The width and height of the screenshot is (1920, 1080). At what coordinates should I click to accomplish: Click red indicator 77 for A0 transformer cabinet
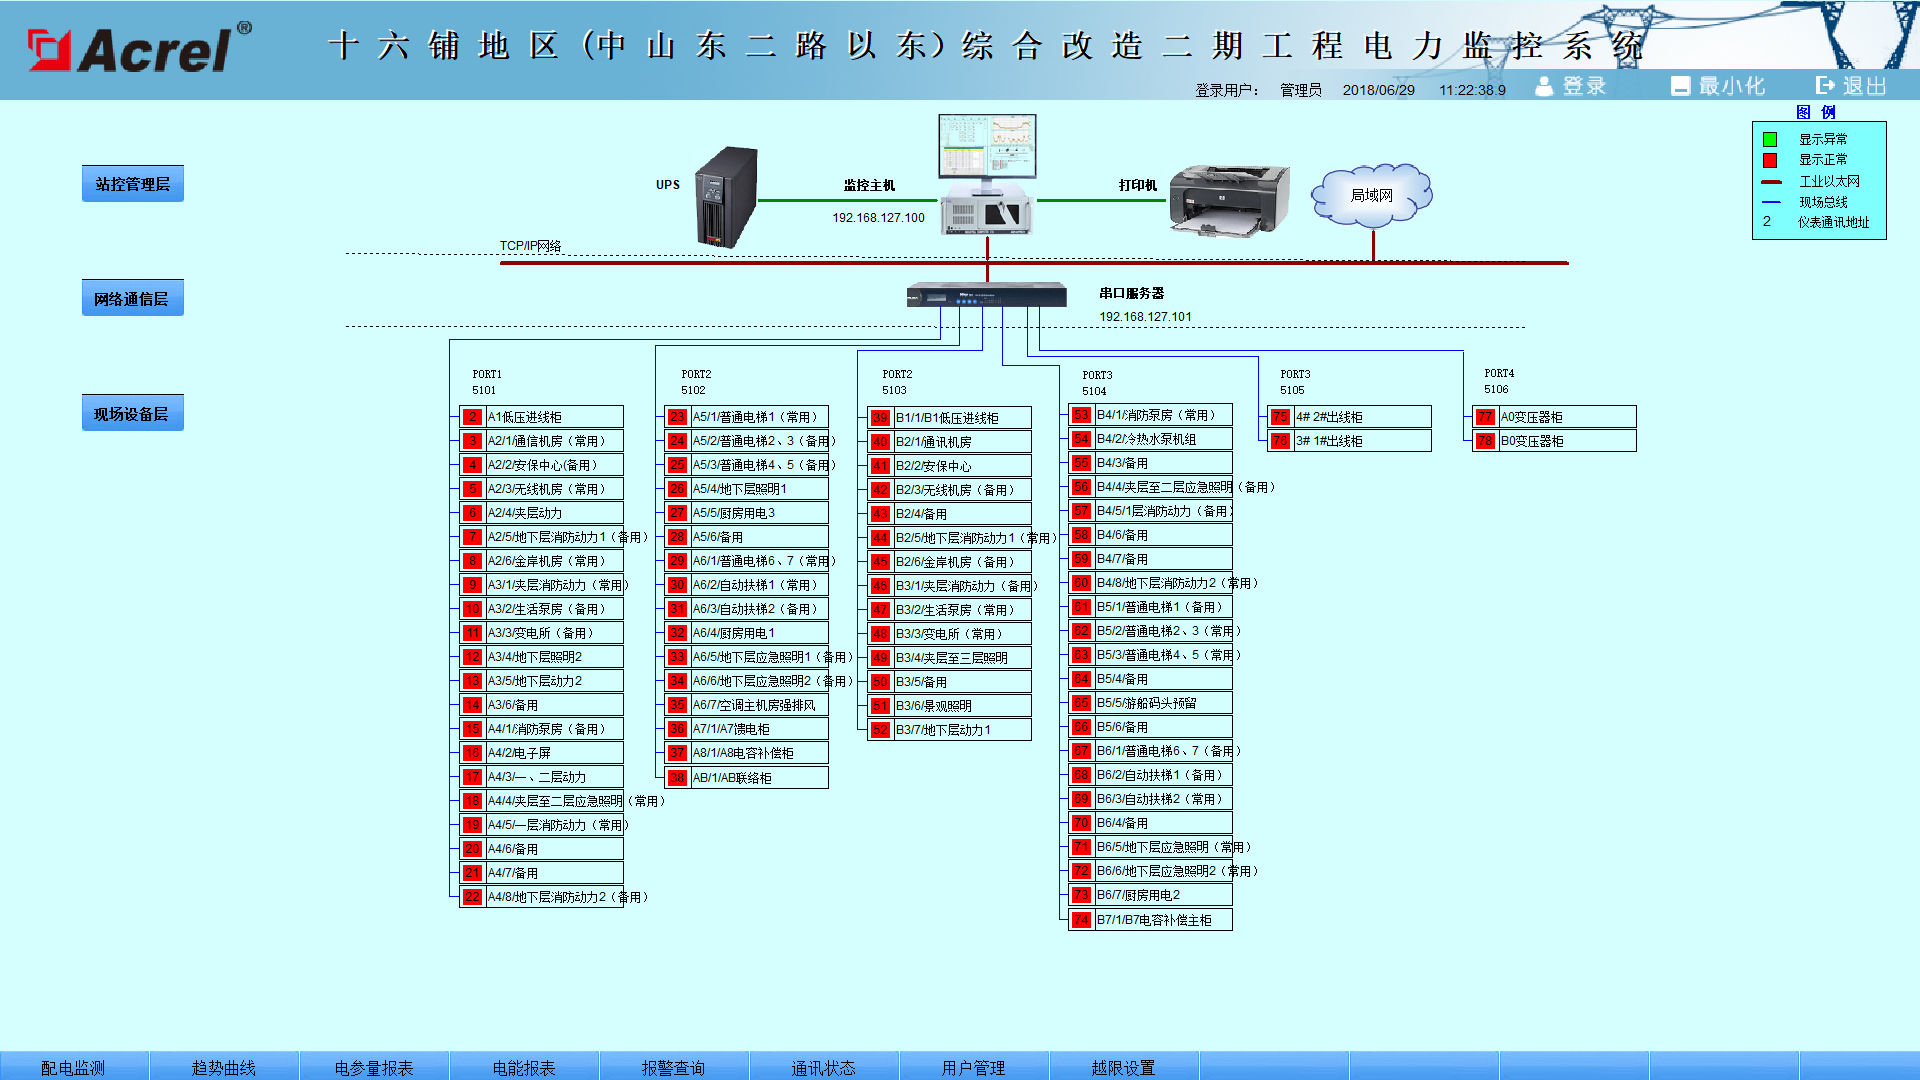(1485, 417)
